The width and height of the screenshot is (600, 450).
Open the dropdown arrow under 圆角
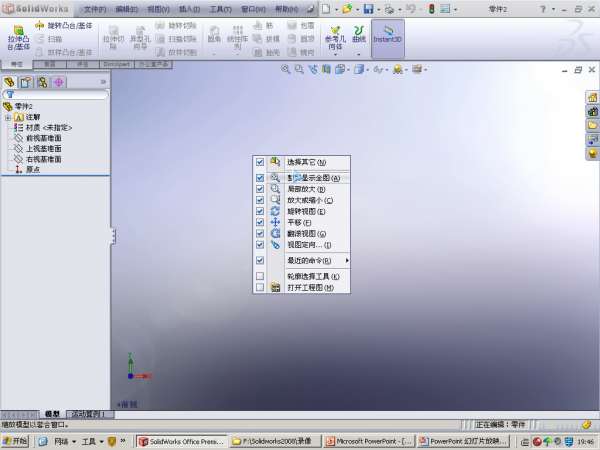click(214, 54)
